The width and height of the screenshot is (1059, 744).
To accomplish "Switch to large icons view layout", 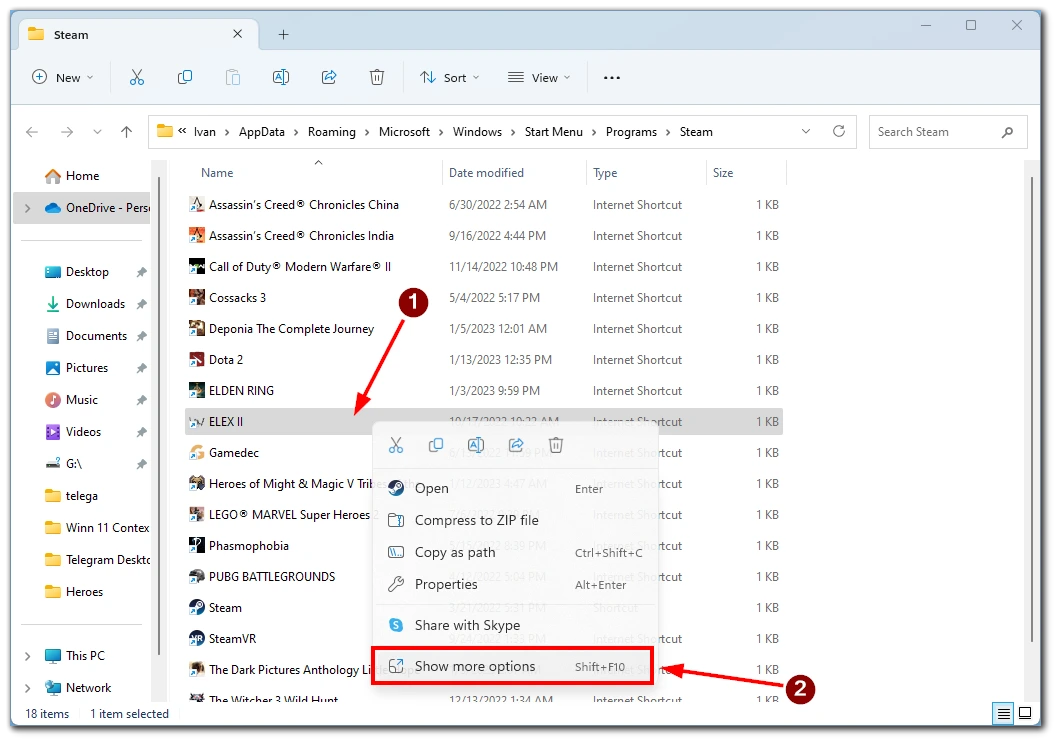I will click(1025, 713).
